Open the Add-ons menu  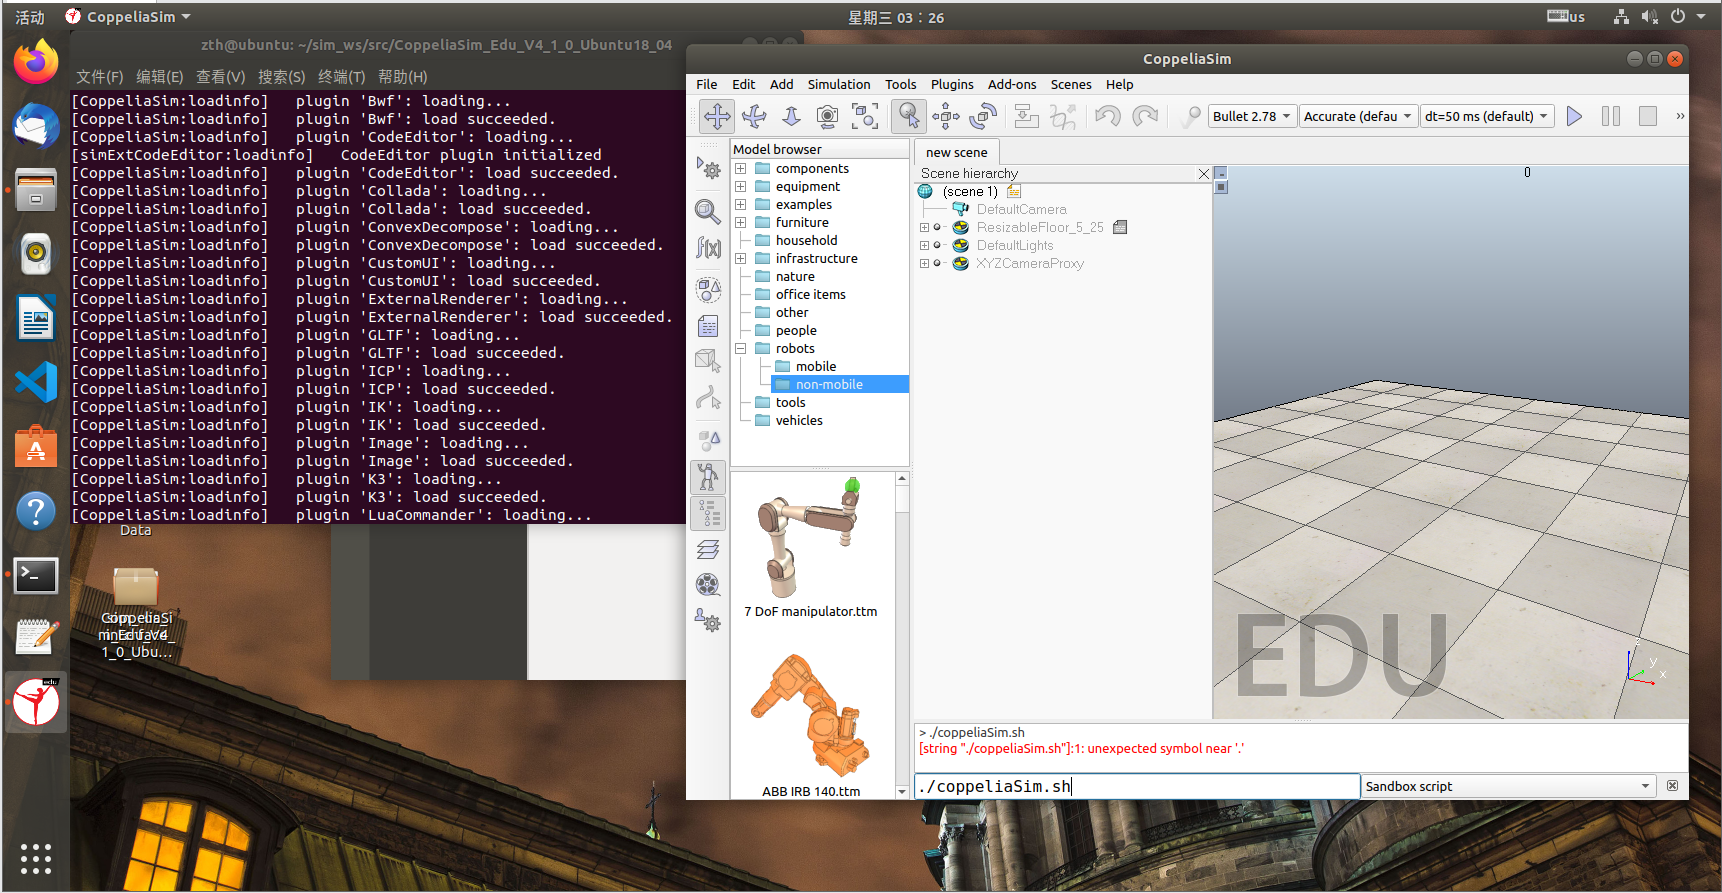click(1012, 85)
